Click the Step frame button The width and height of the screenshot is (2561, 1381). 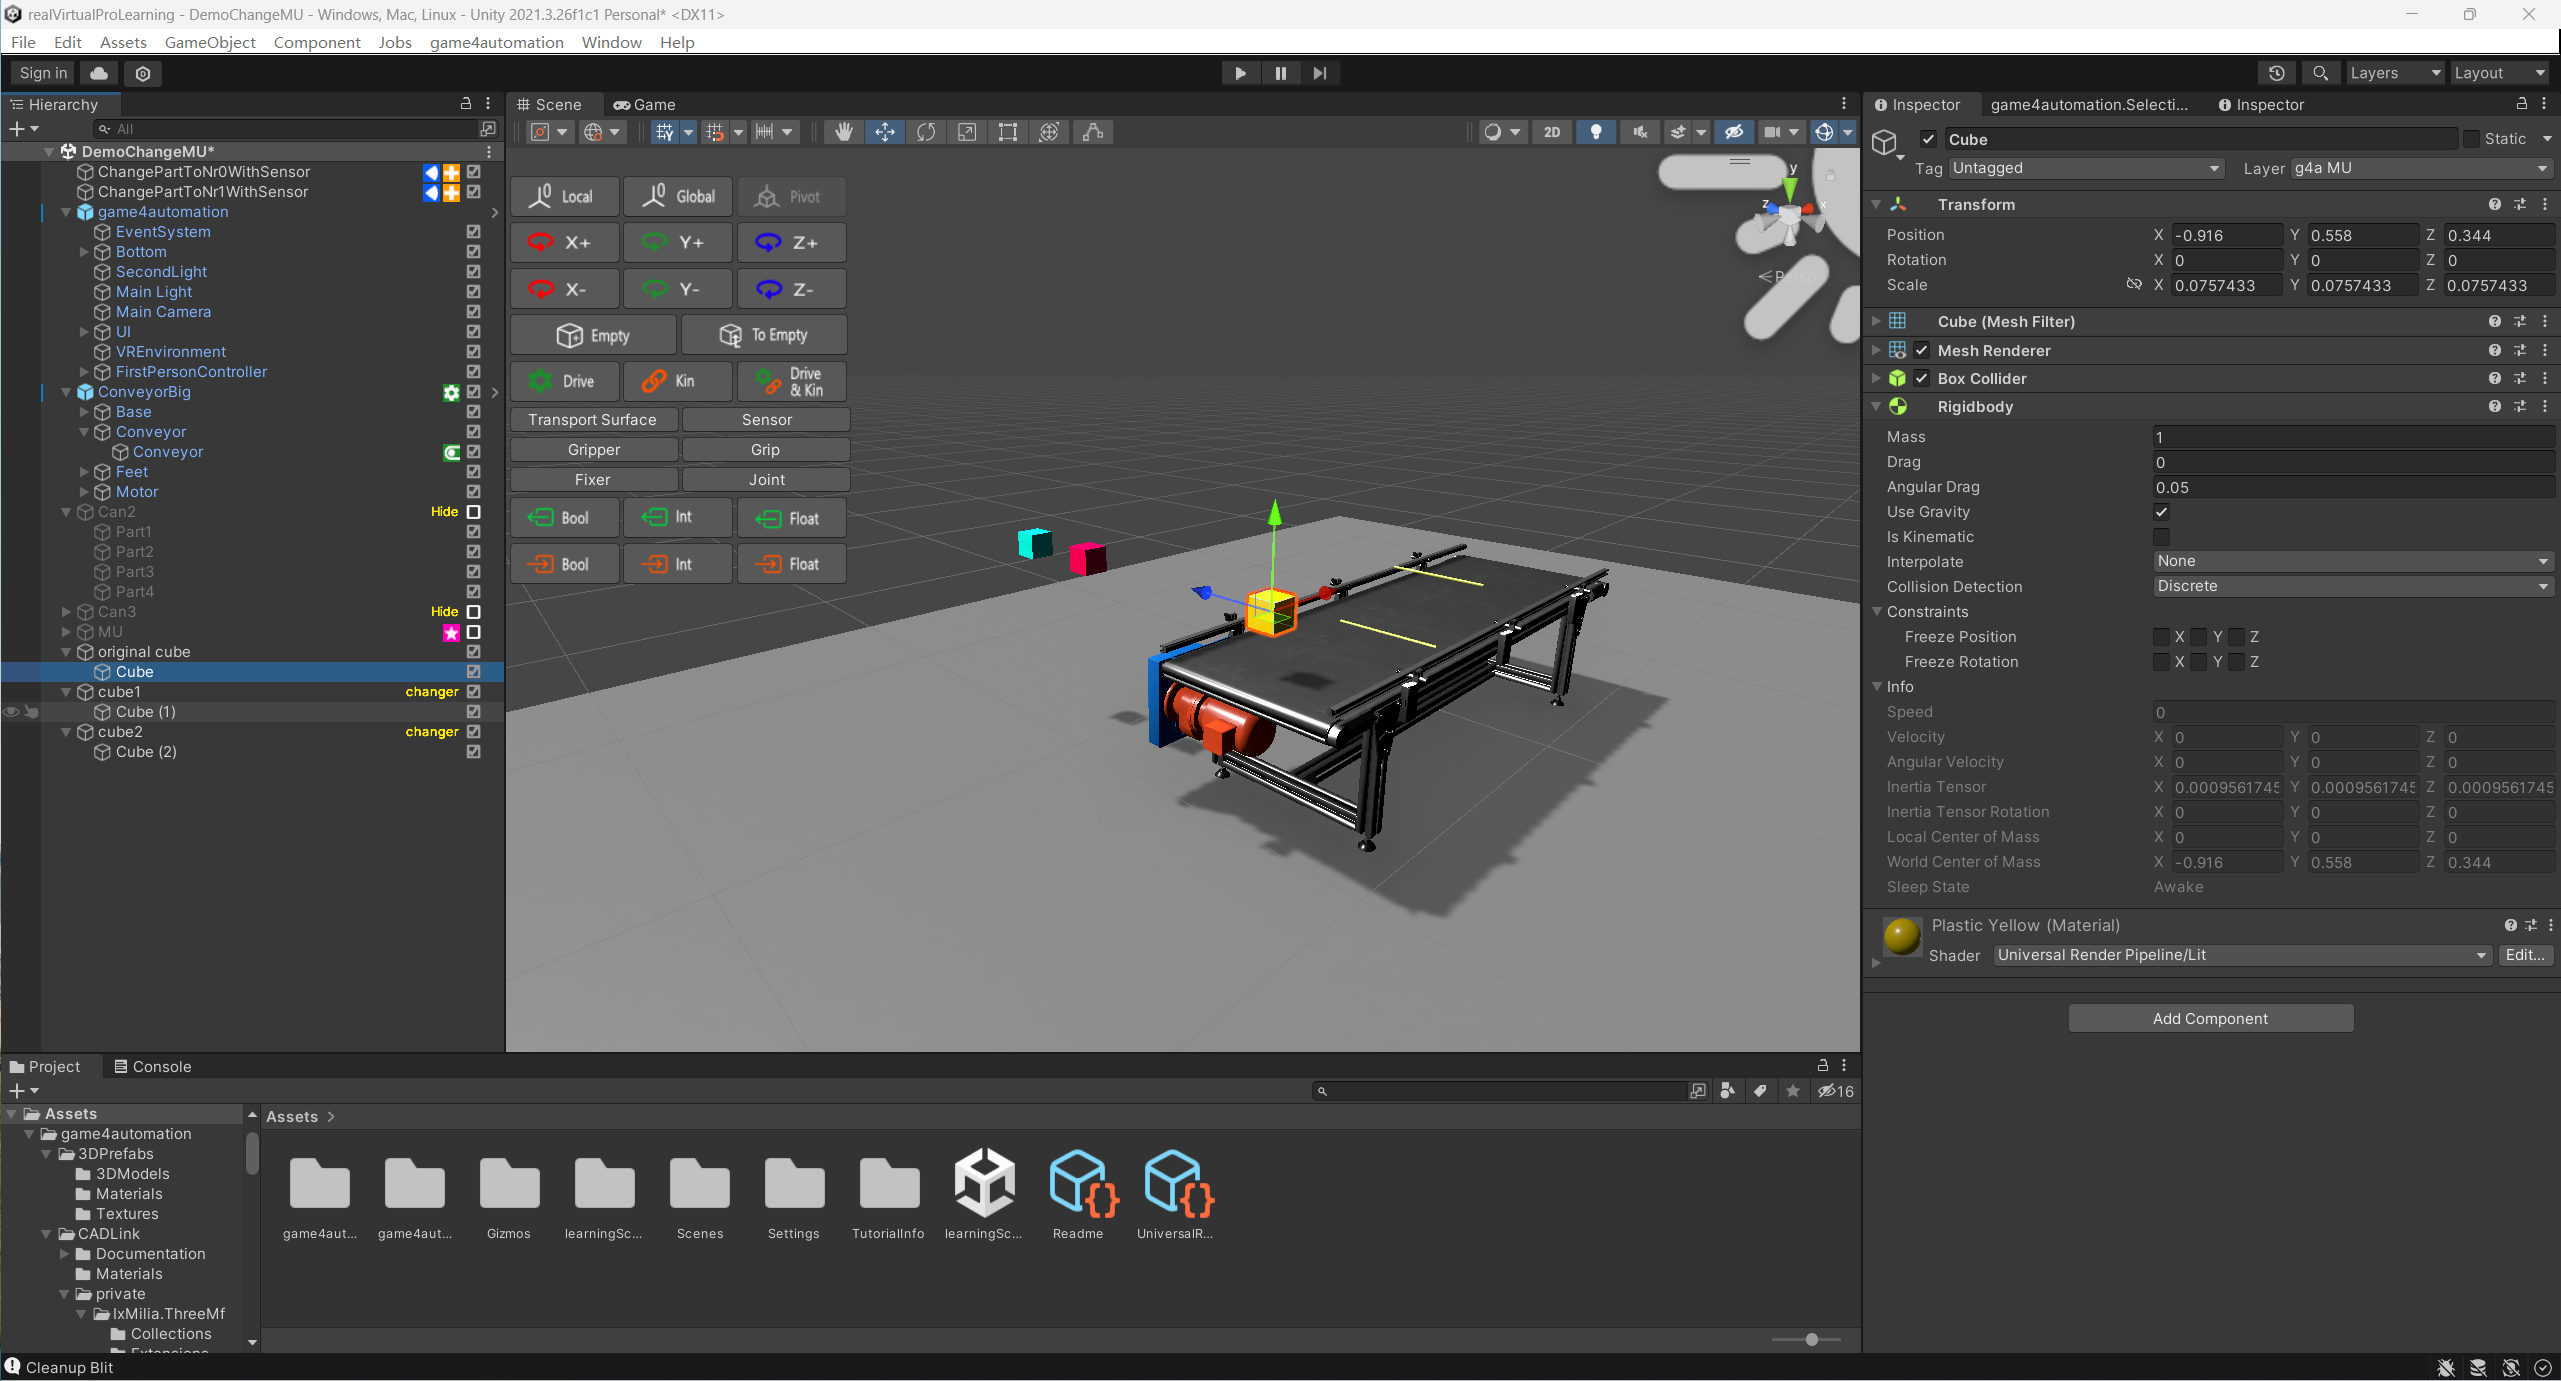tap(1320, 73)
